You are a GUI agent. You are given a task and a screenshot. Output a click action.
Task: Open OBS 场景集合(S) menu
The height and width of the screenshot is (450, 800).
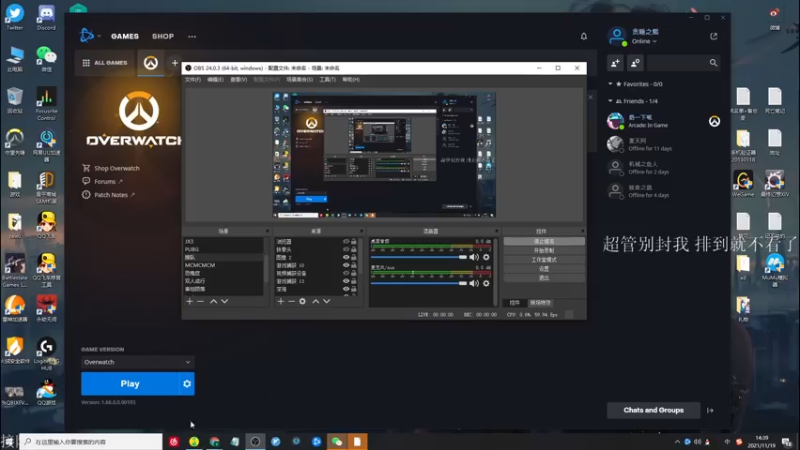click(299, 80)
